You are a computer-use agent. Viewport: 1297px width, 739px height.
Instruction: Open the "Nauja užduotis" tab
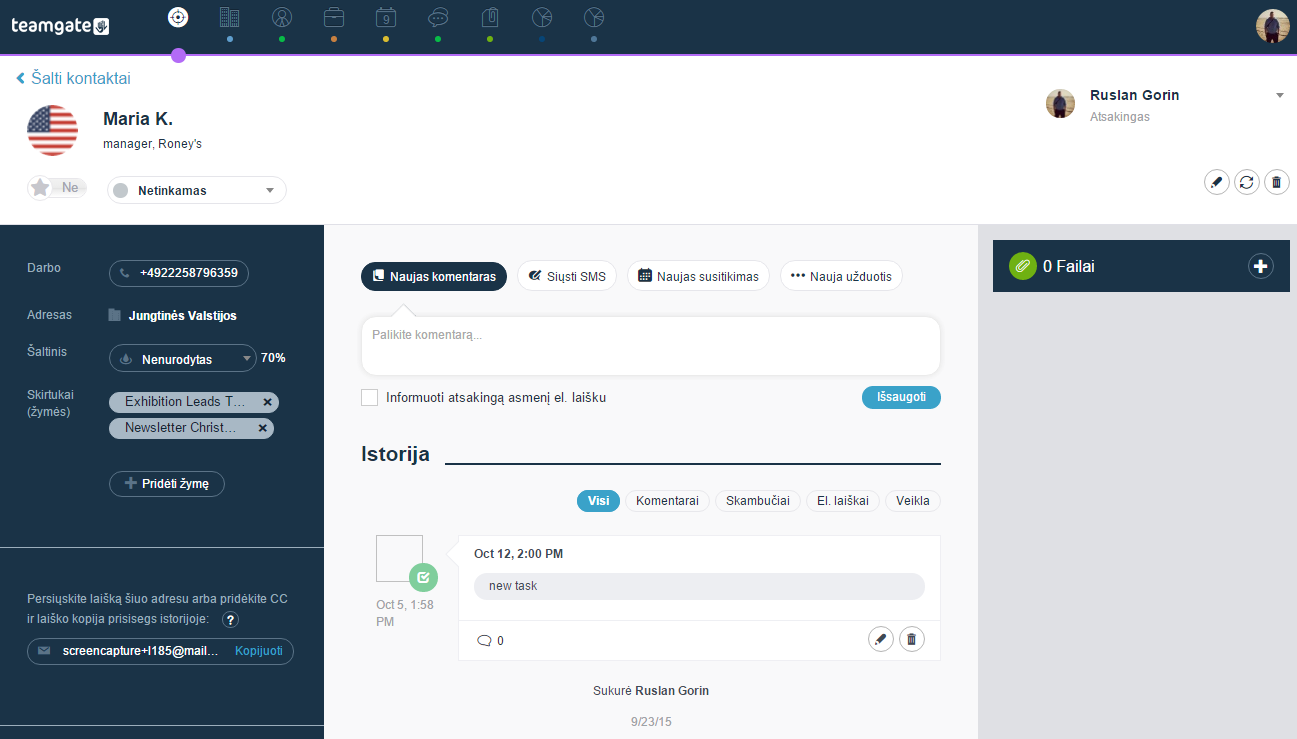pyautogui.click(x=841, y=276)
